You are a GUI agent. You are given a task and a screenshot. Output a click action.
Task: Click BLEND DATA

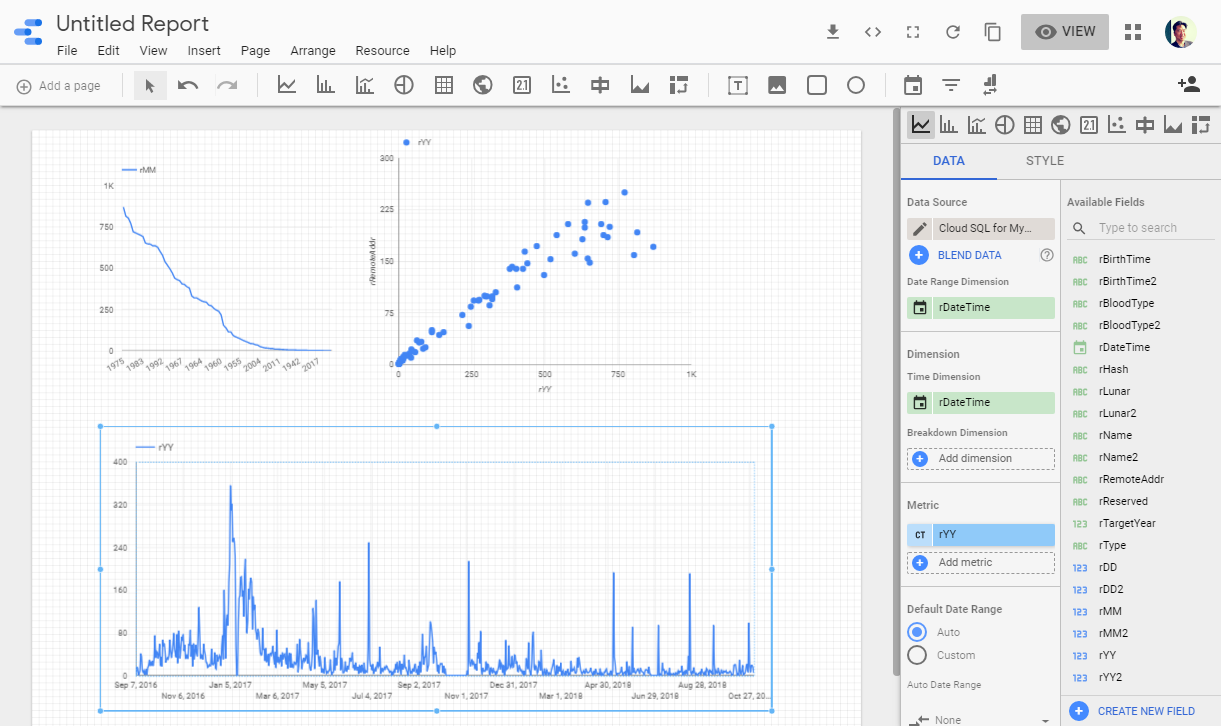click(968, 255)
